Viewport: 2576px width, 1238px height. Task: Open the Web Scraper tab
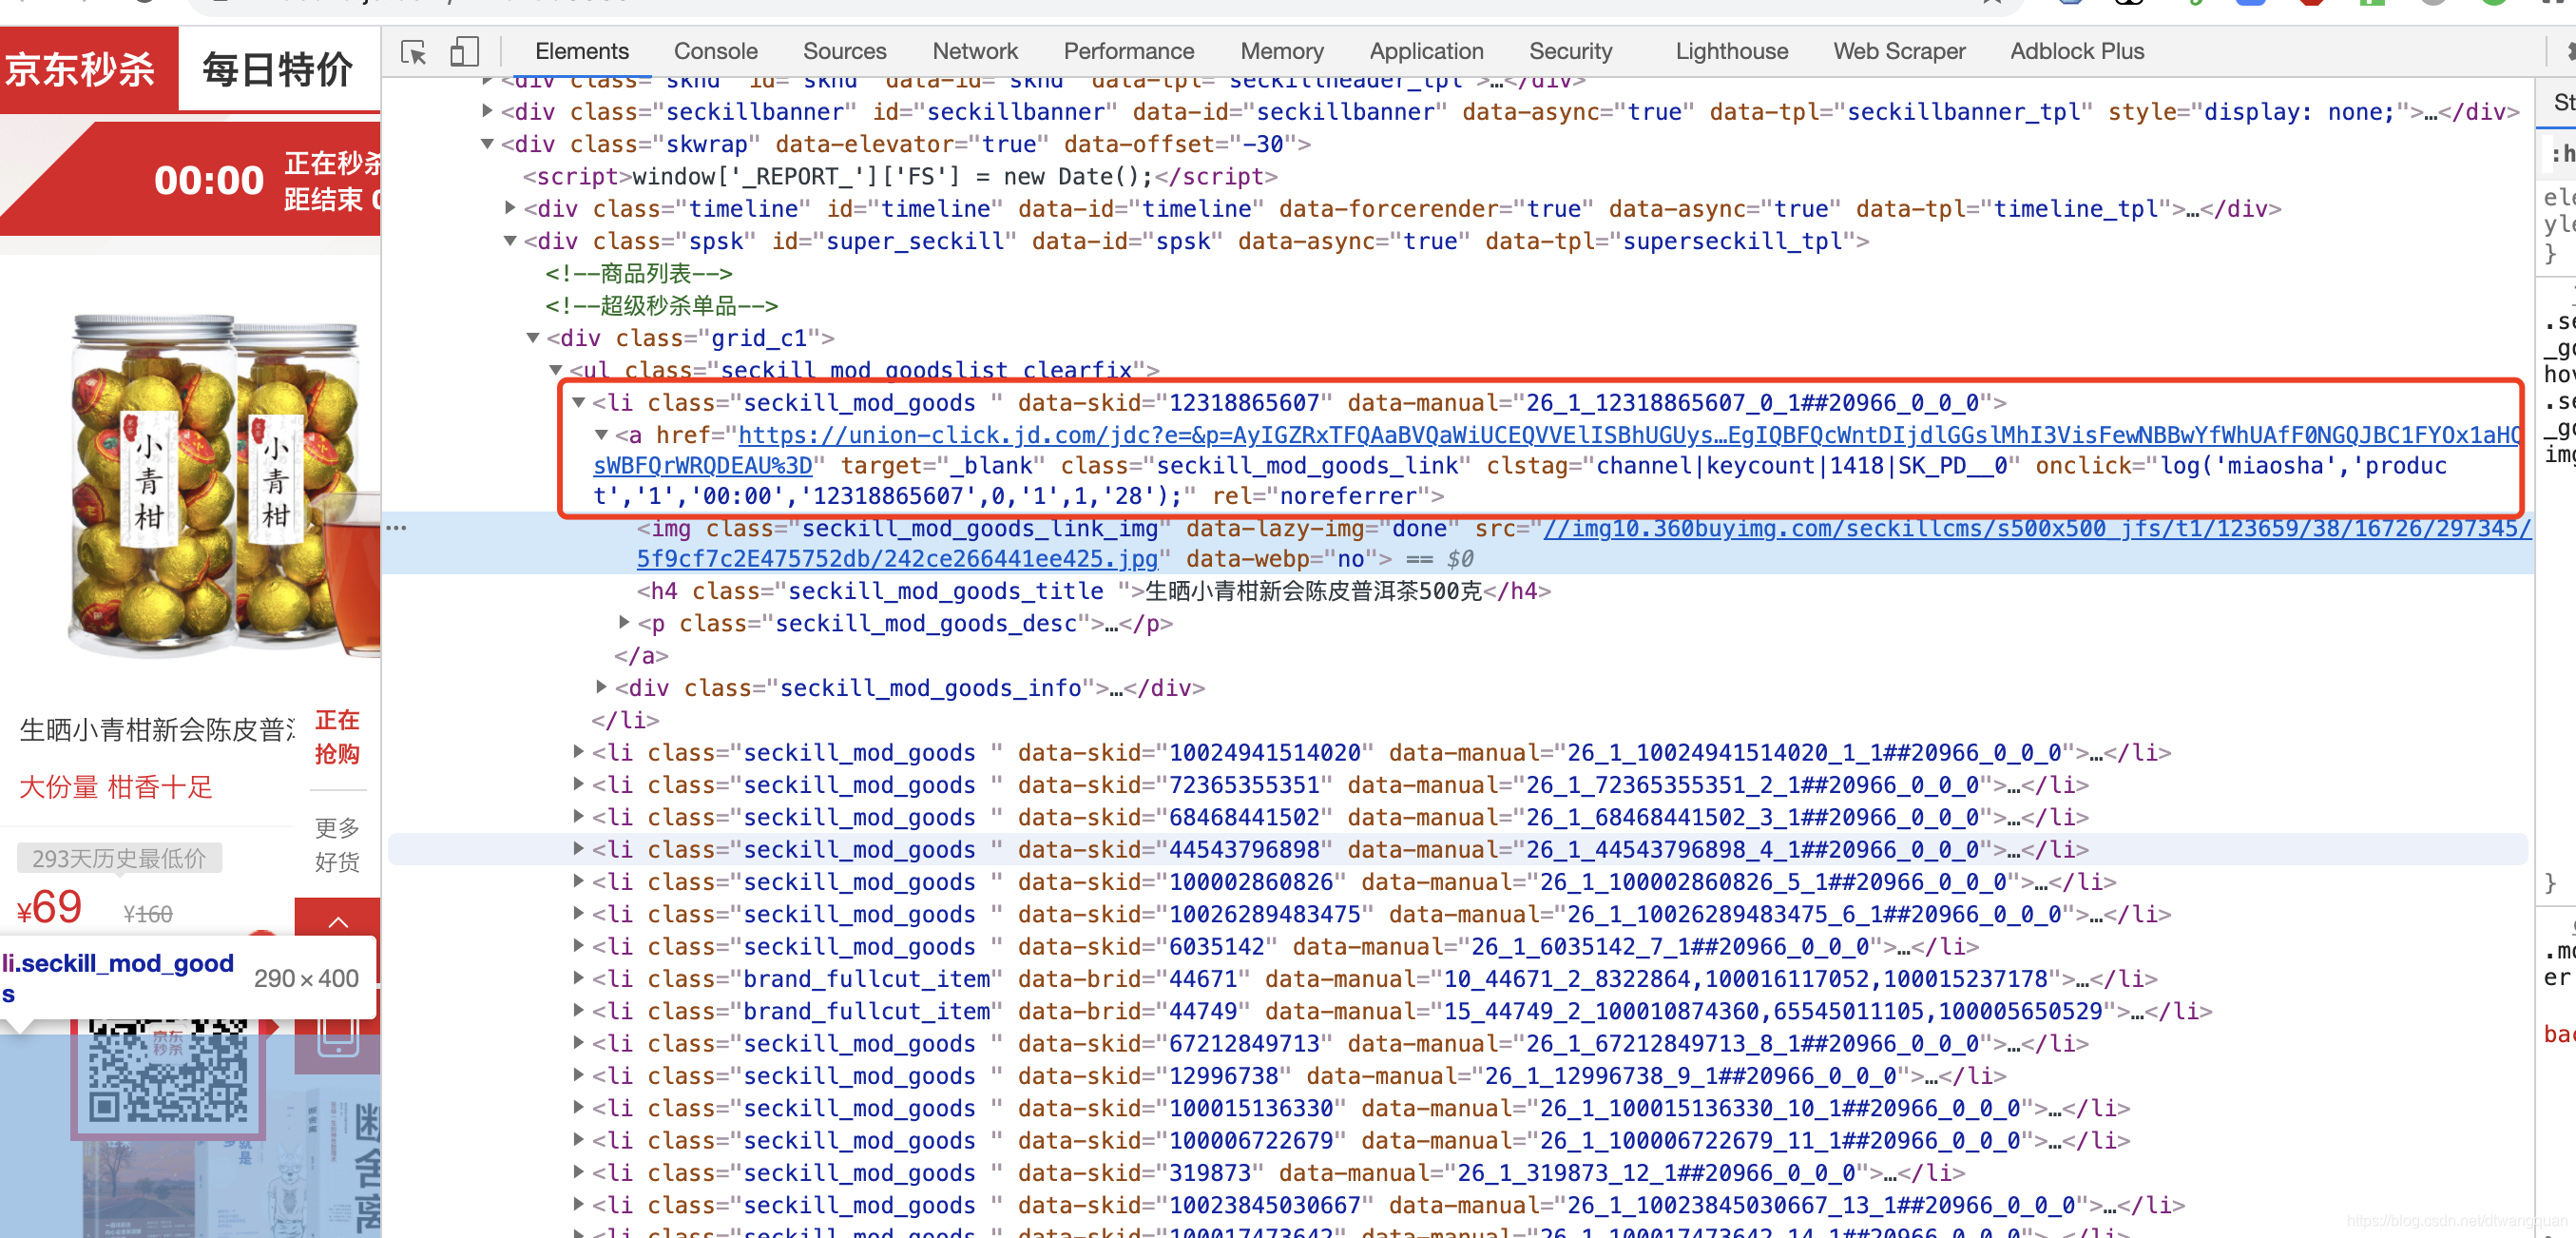[x=1898, y=51]
